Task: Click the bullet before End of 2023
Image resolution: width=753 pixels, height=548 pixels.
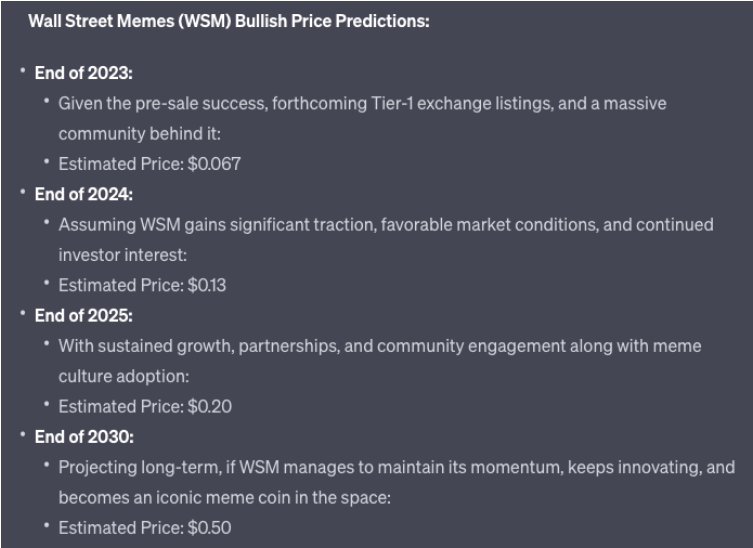Action: (23, 71)
